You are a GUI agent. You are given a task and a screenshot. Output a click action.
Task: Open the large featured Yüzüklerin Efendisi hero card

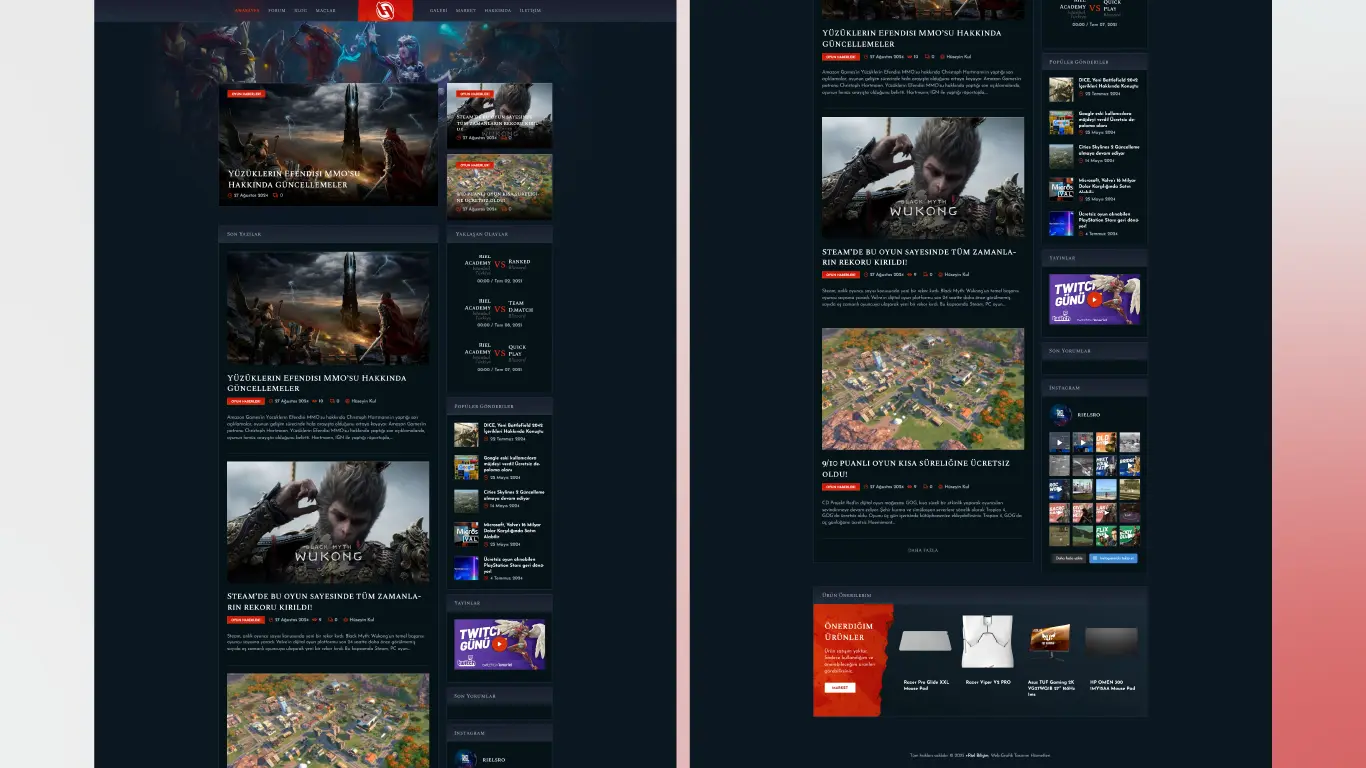coord(328,144)
